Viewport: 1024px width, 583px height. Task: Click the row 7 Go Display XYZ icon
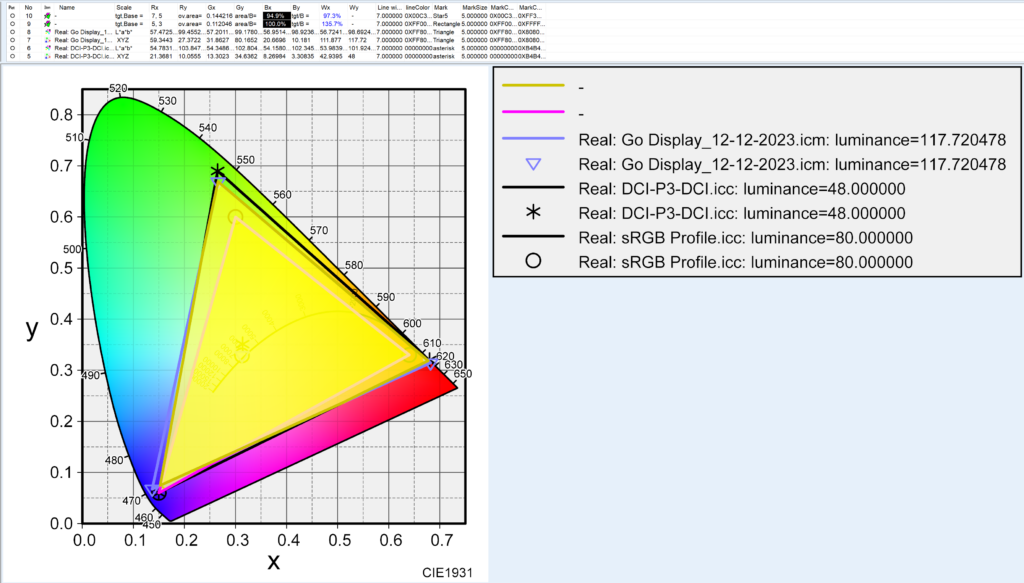[x=47, y=40]
